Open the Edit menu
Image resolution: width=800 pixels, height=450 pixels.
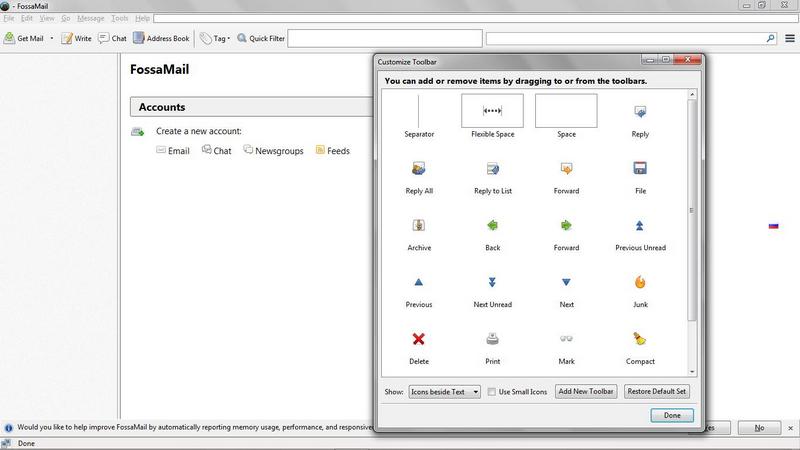click(x=27, y=18)
